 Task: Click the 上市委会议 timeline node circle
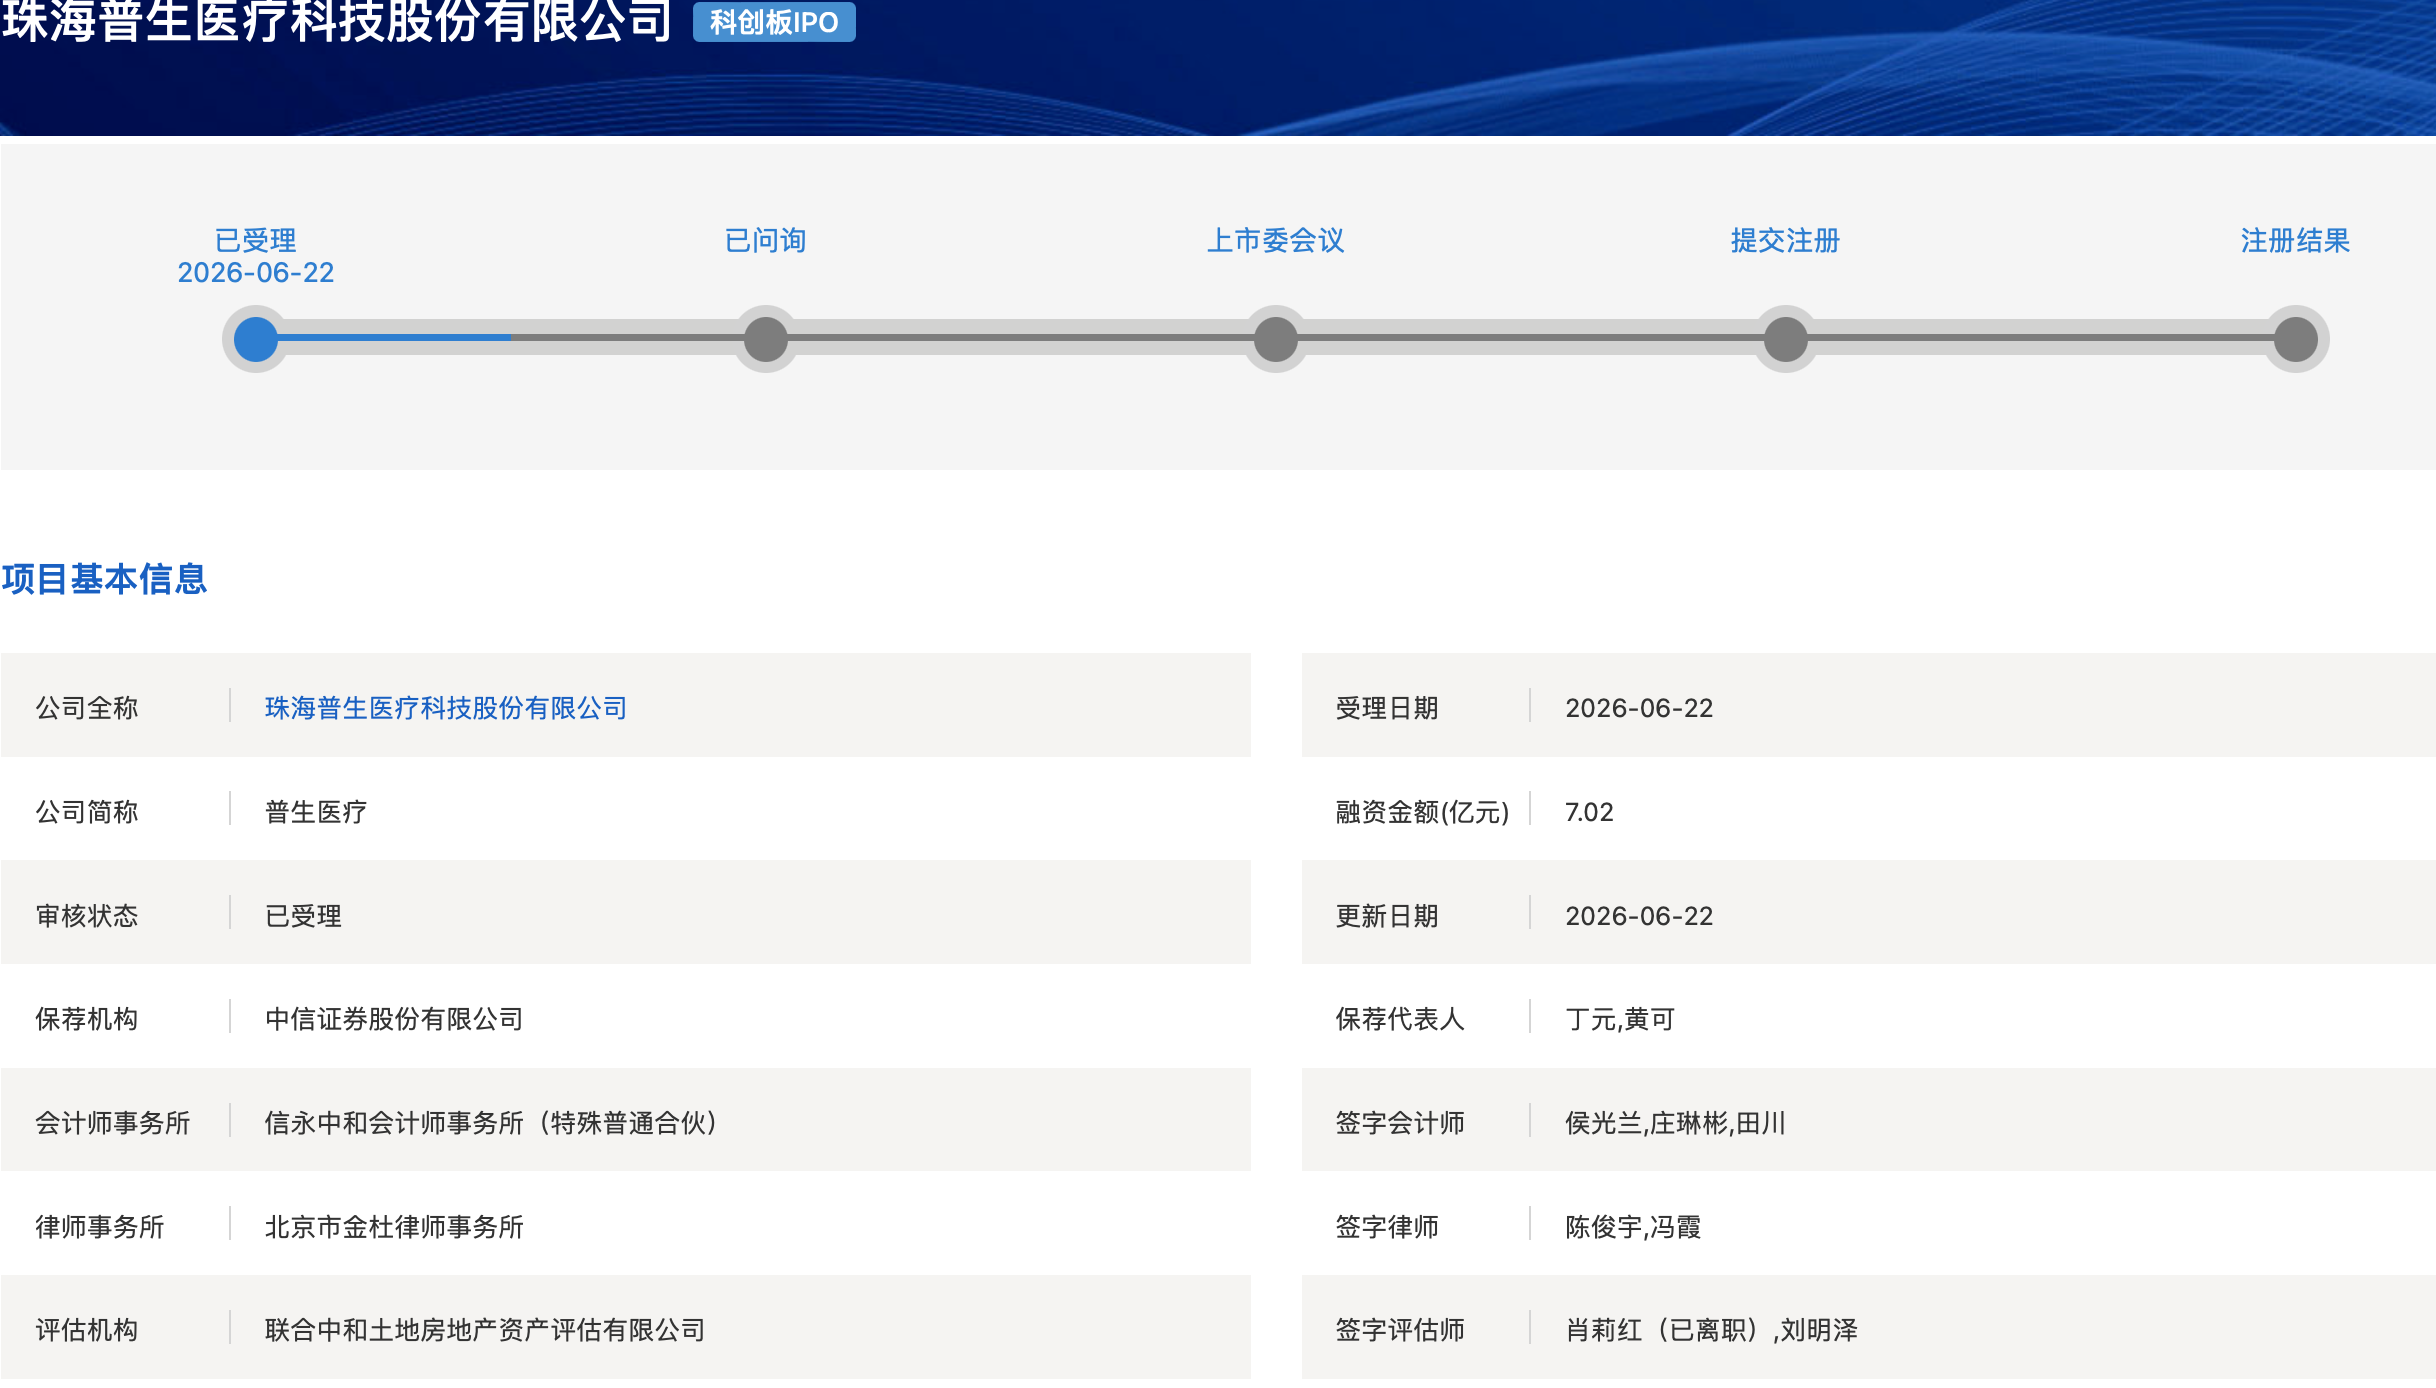click(1276, 339)
